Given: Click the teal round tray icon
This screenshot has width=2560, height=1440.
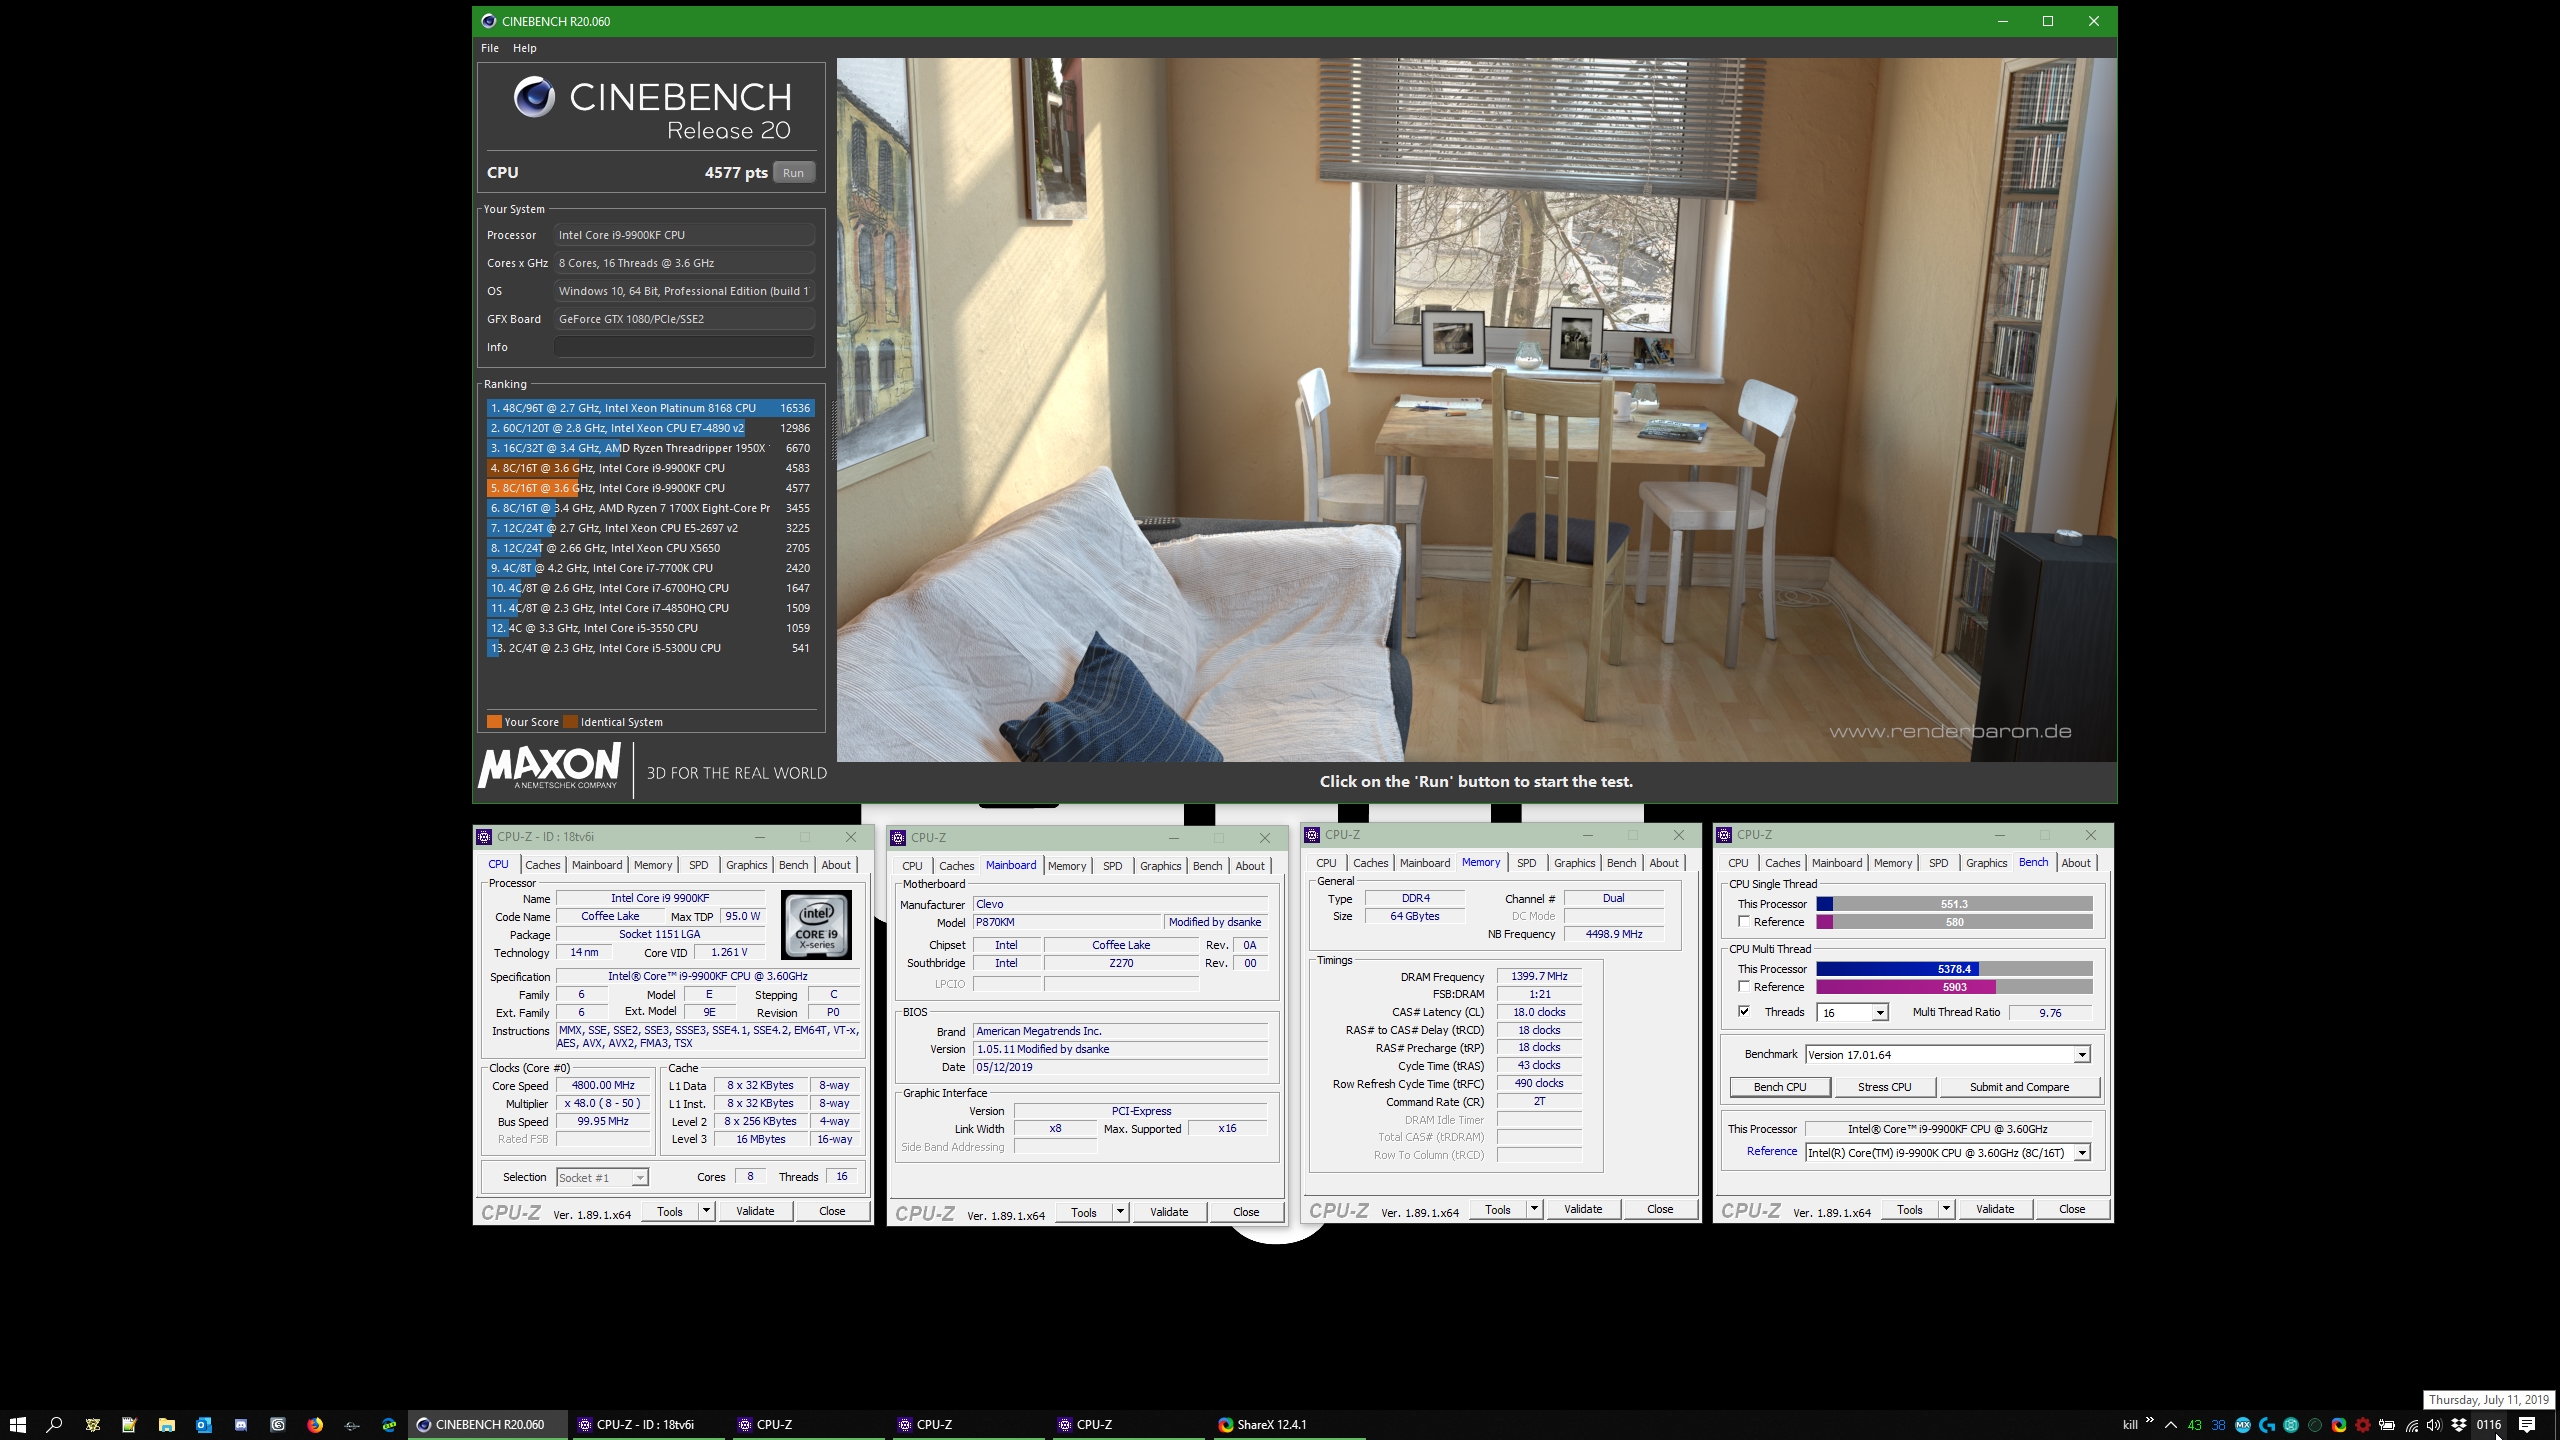Looking at the screenshot, I should [x=2291, y=1425].
